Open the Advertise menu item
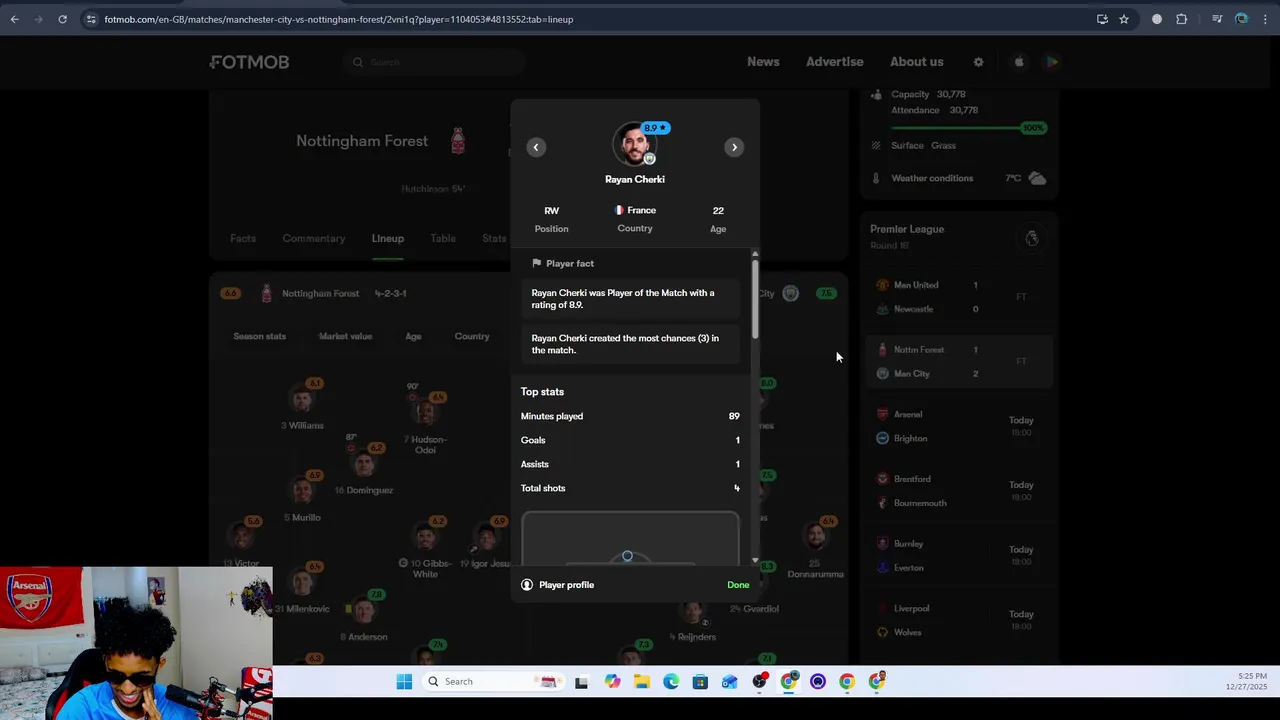1280x720 pixels. pos(835,62)
